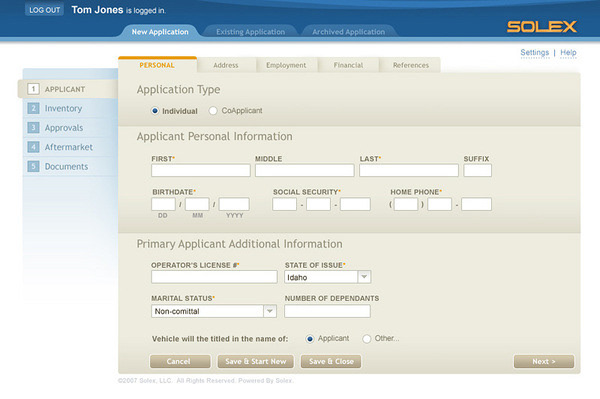Click the Cancel button
Viewport: 600px width, 399px height.
tap(180, 362)
